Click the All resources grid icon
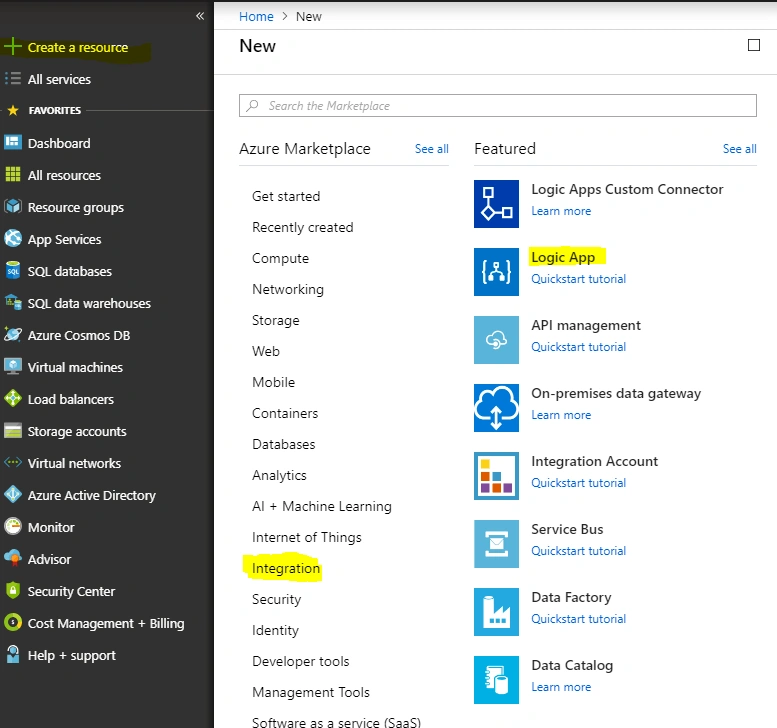The image size is (777, 728). (x=13, y=175)
